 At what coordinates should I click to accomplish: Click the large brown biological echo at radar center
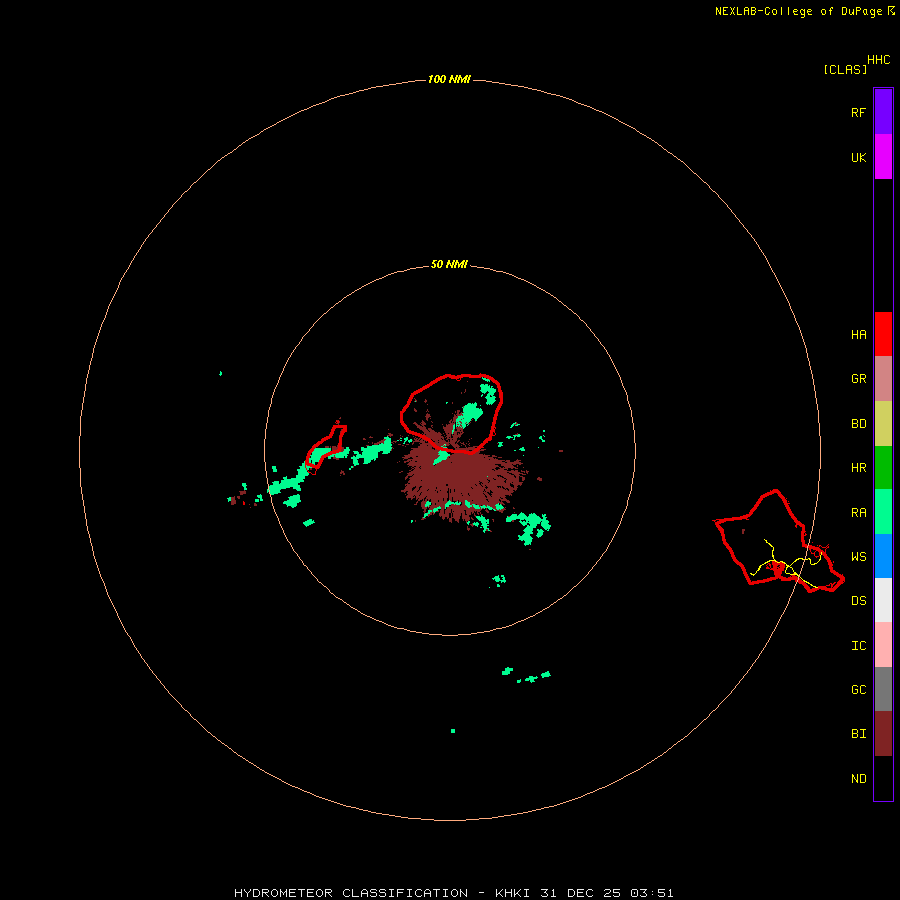[462, 479]
